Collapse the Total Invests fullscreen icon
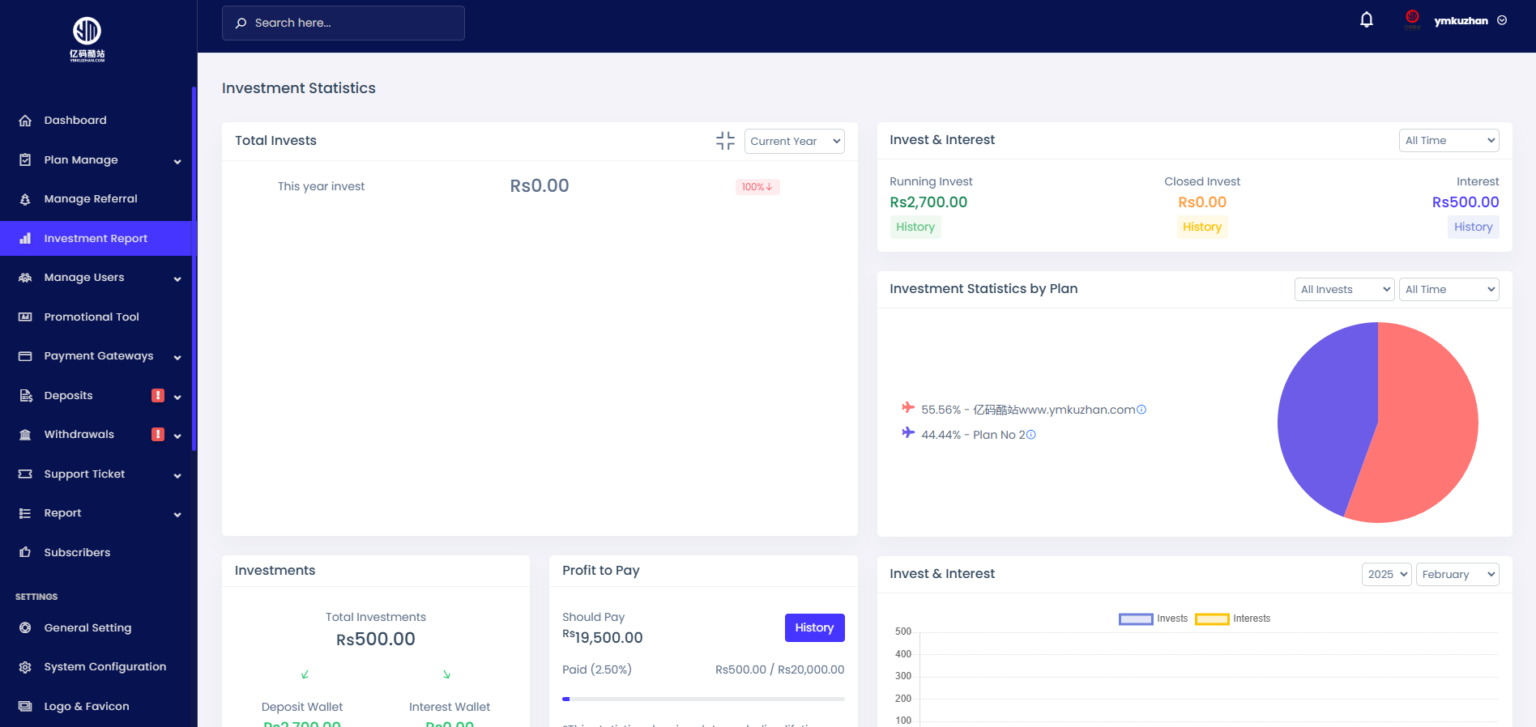The width and height of the screenshot is (1536, 727). click(725, 141)
